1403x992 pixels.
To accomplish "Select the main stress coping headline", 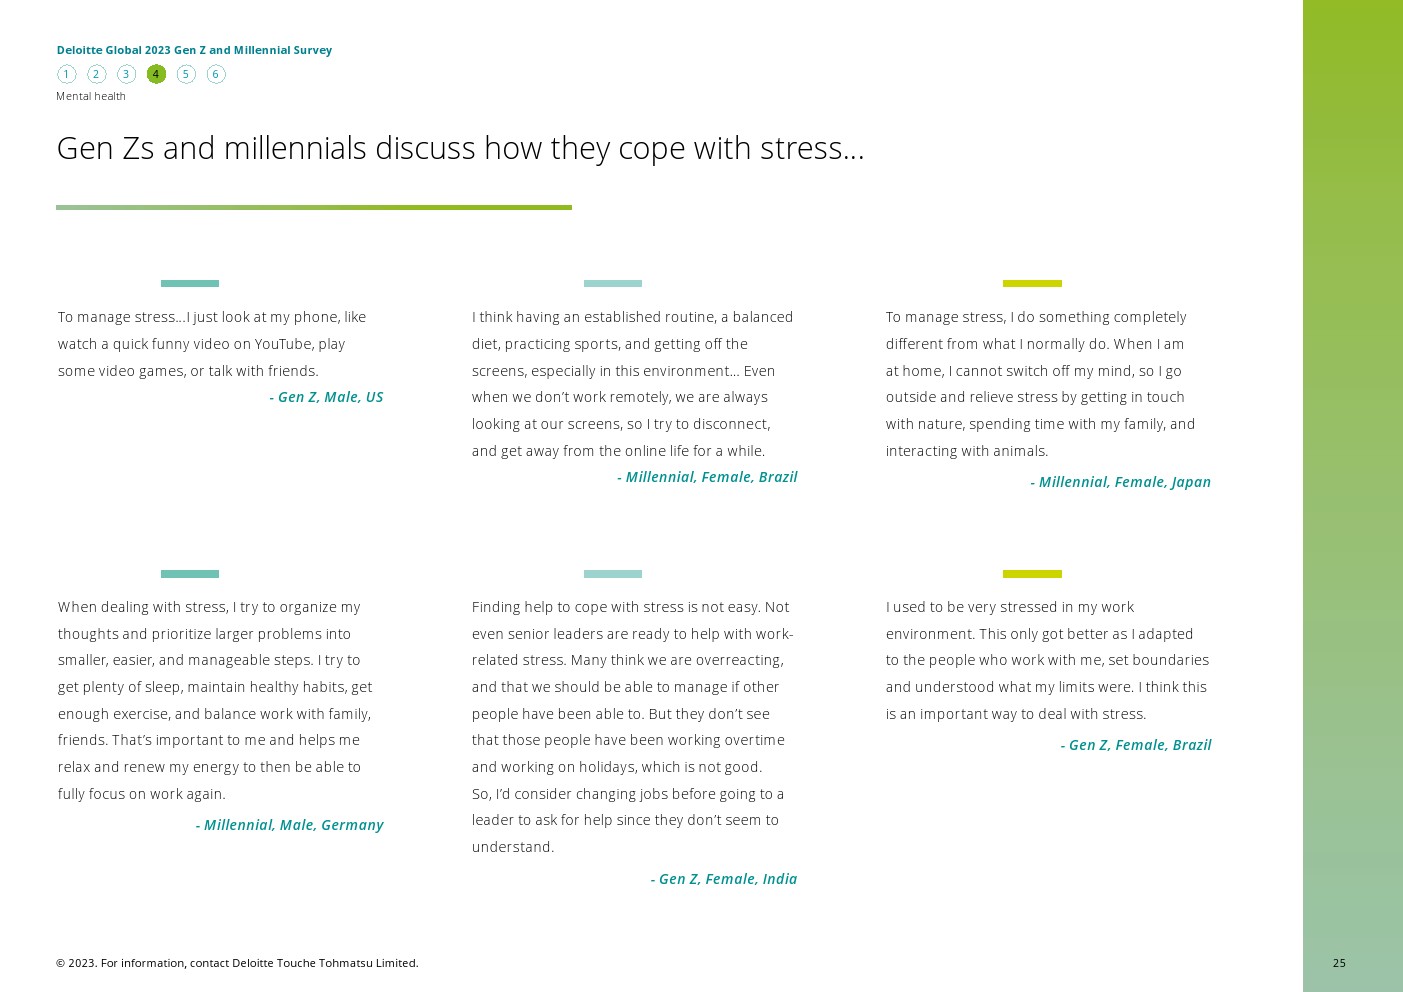I will pos(460,148).
